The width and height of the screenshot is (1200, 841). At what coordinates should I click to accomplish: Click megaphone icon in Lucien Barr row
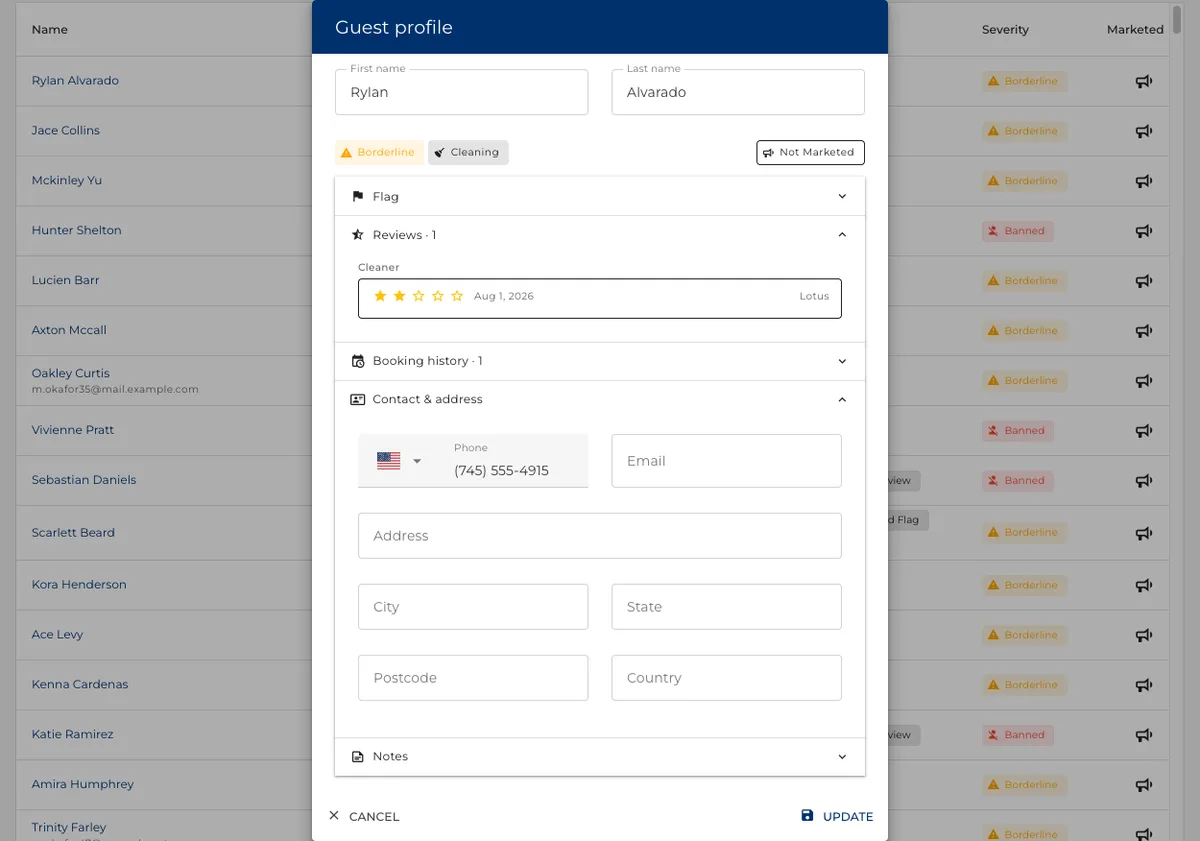pos(1144,281)
